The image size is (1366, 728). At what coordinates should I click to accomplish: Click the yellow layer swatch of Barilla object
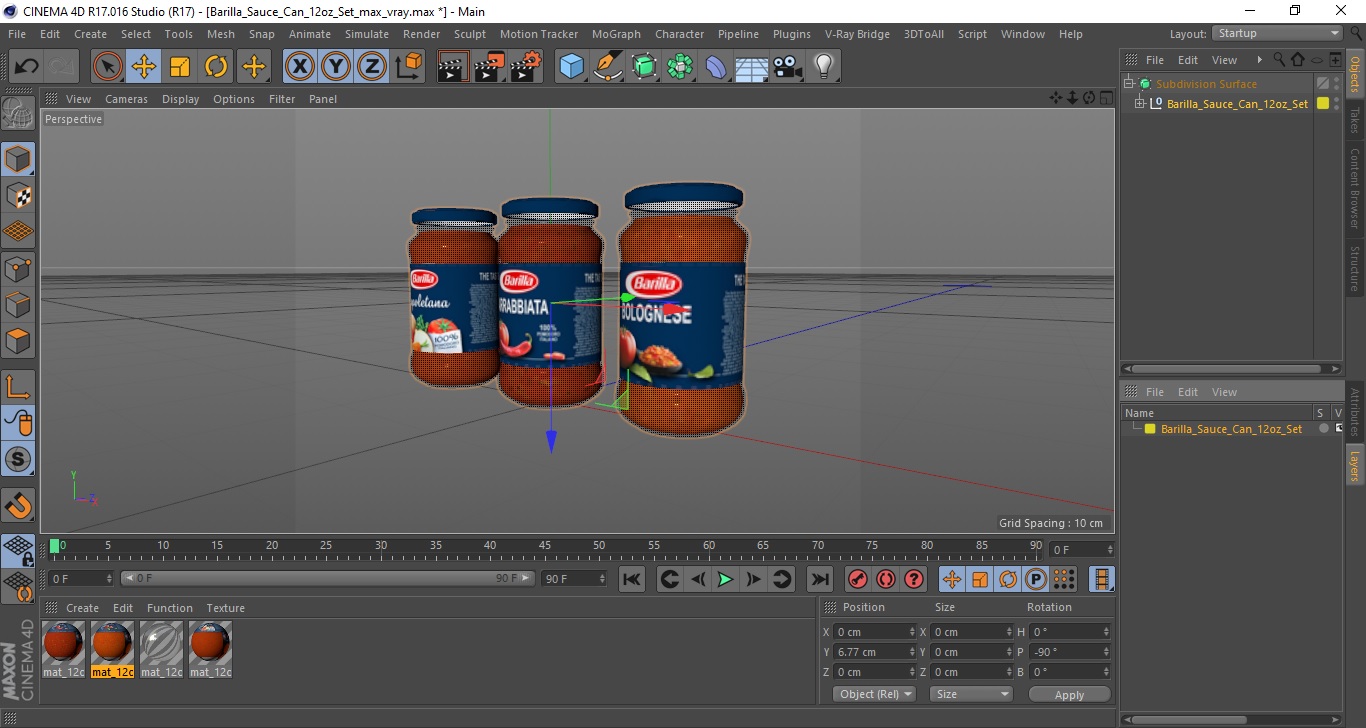(1323, 103)
